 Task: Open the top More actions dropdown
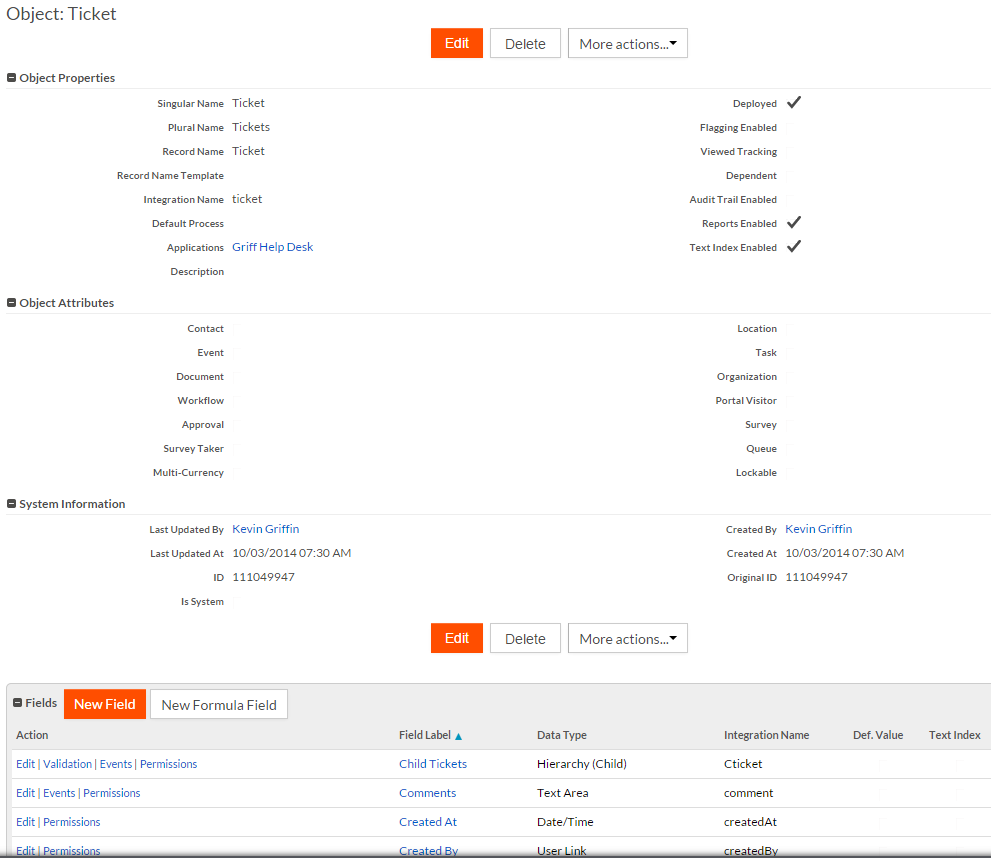click(x=627, y=43)
